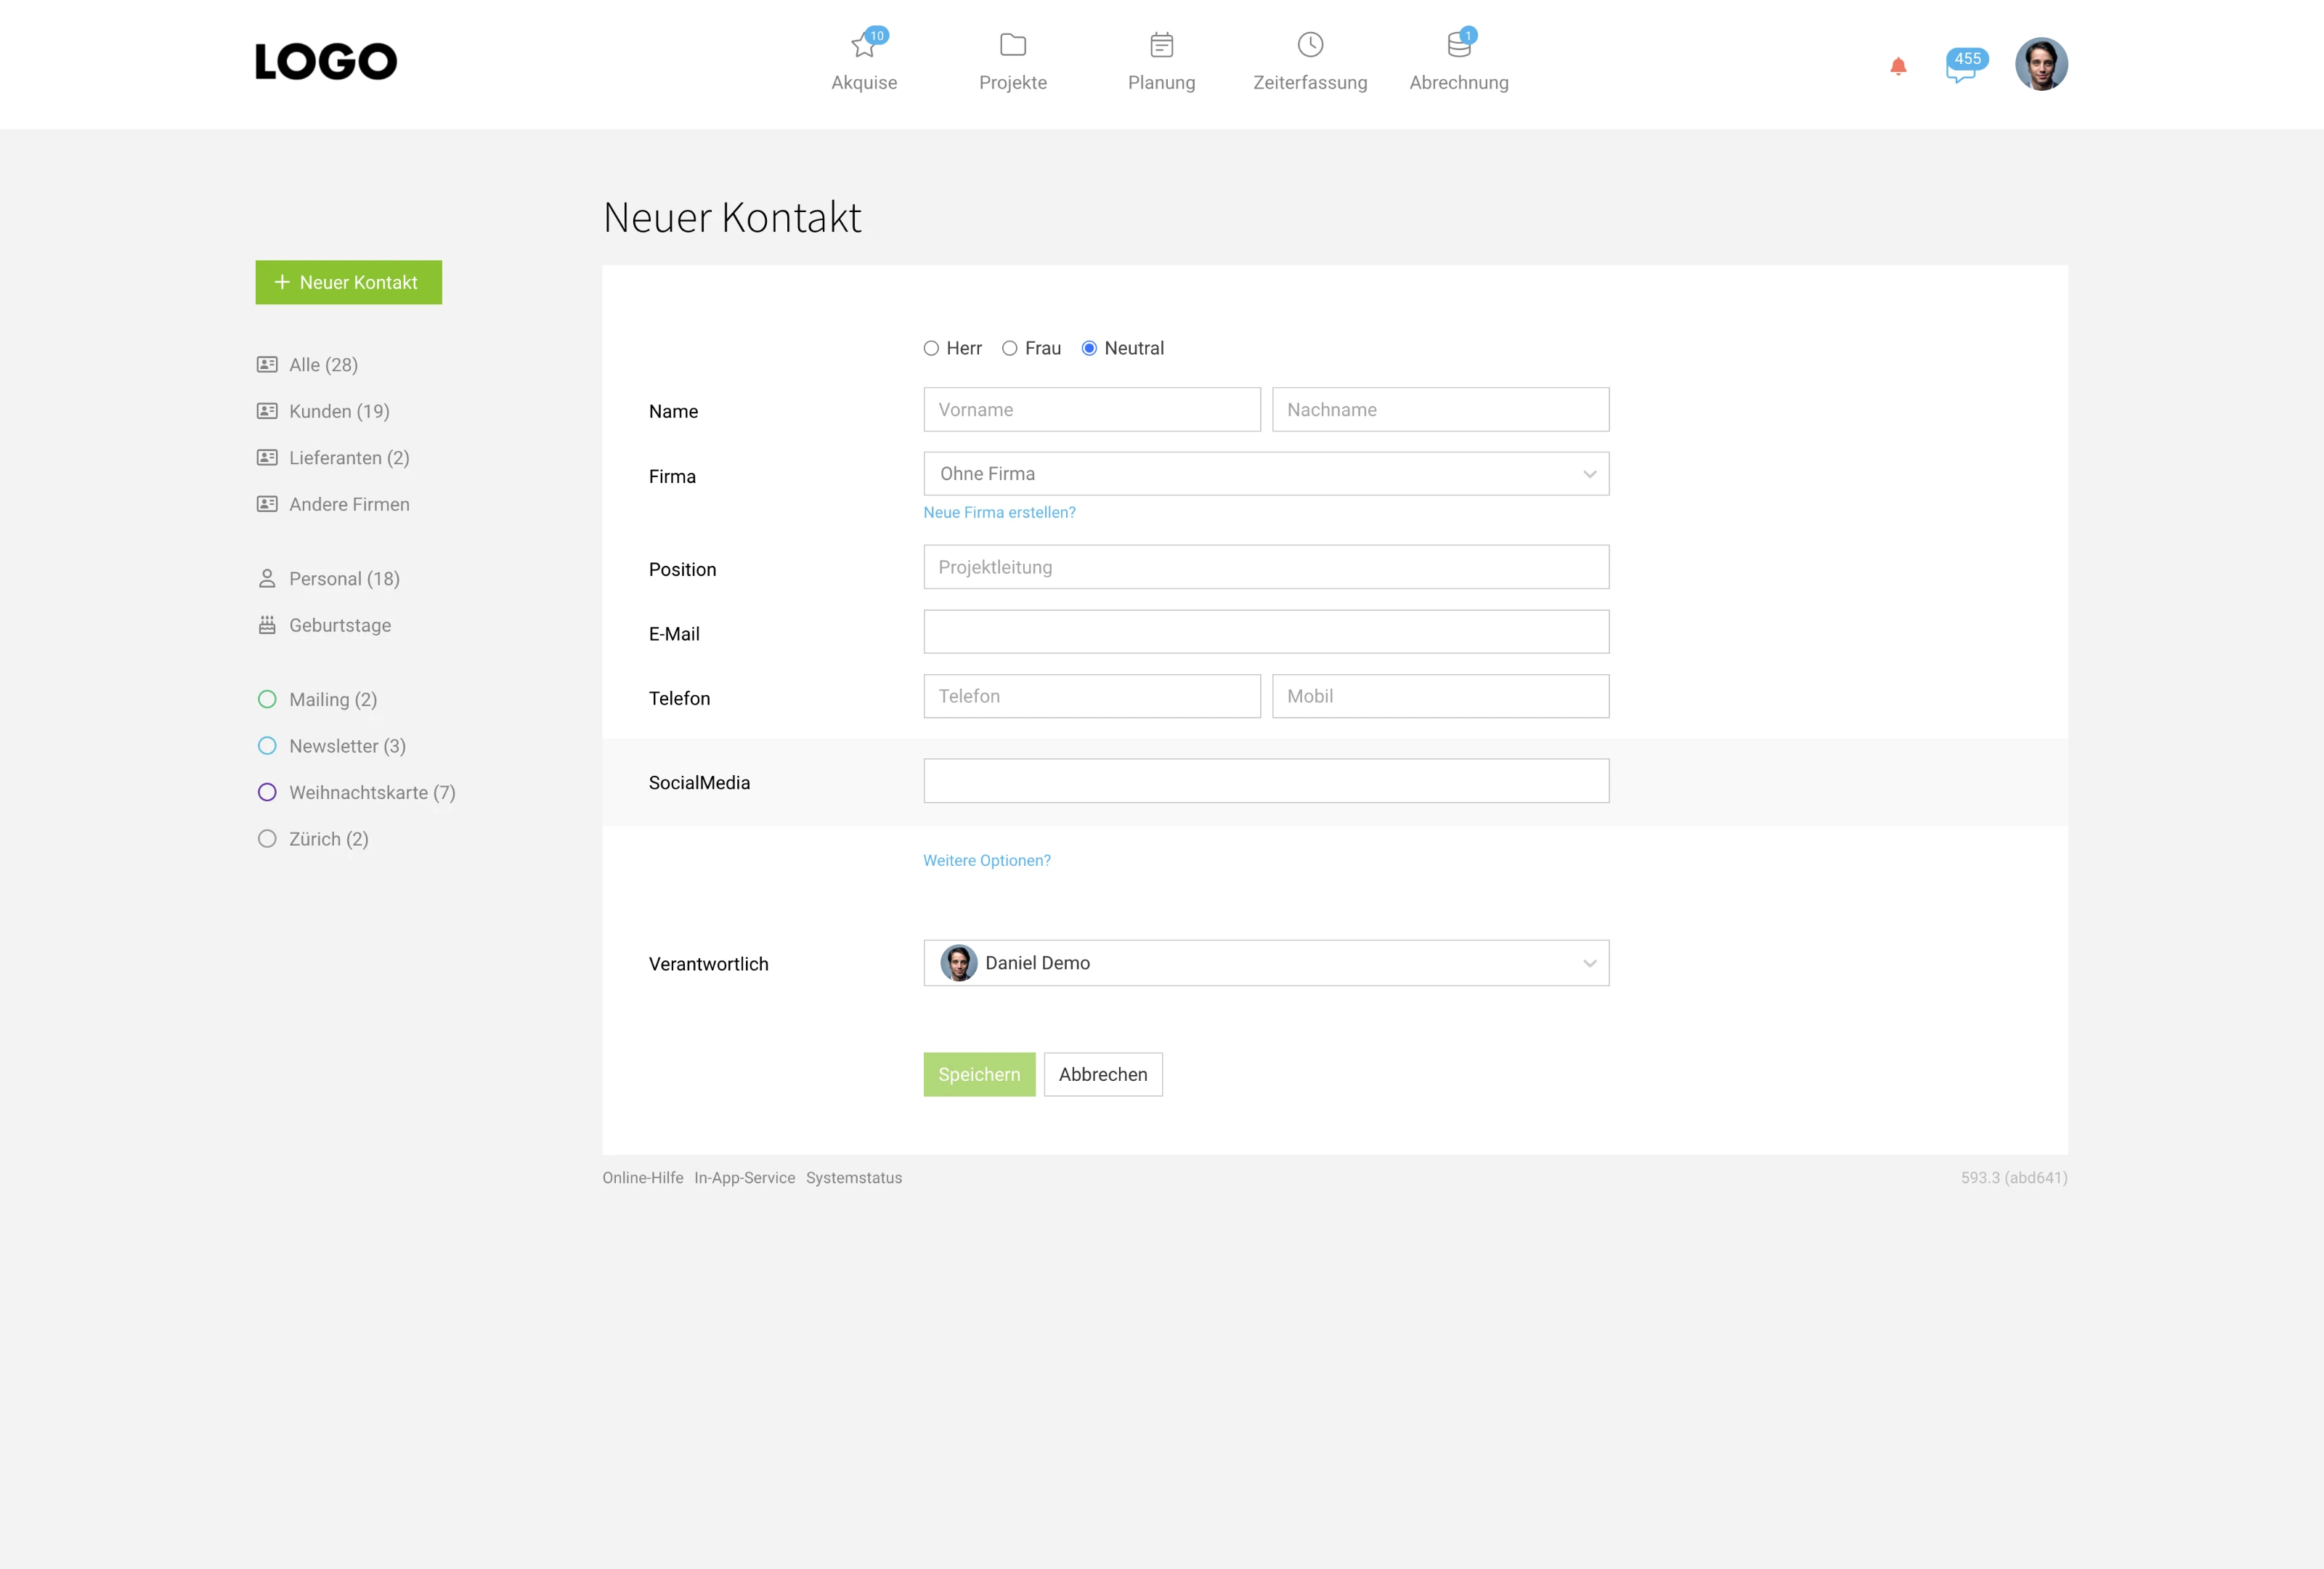Filter by the purple Weihnachtskarte tag circle
The width and height of the screenshot is (2324, 1569).
tap(267, 792)
